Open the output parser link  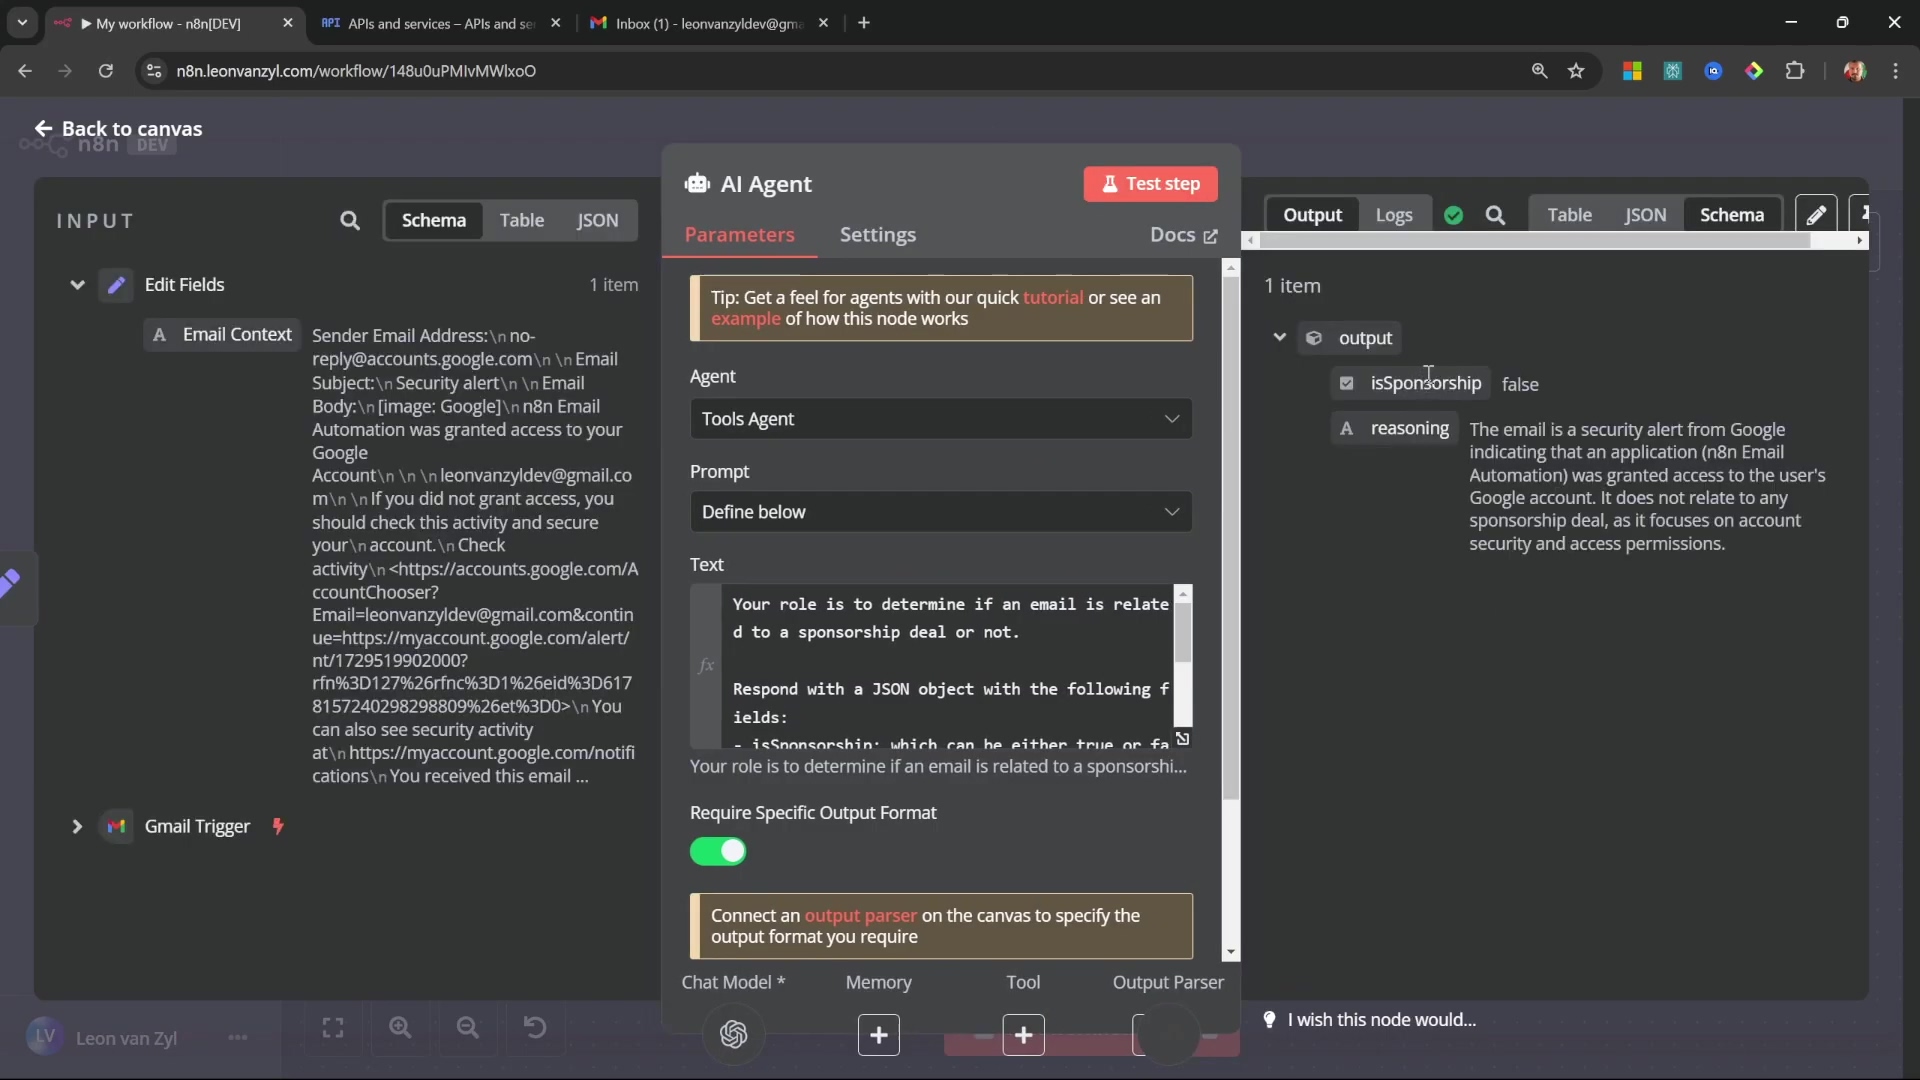[x=860, y=916]
